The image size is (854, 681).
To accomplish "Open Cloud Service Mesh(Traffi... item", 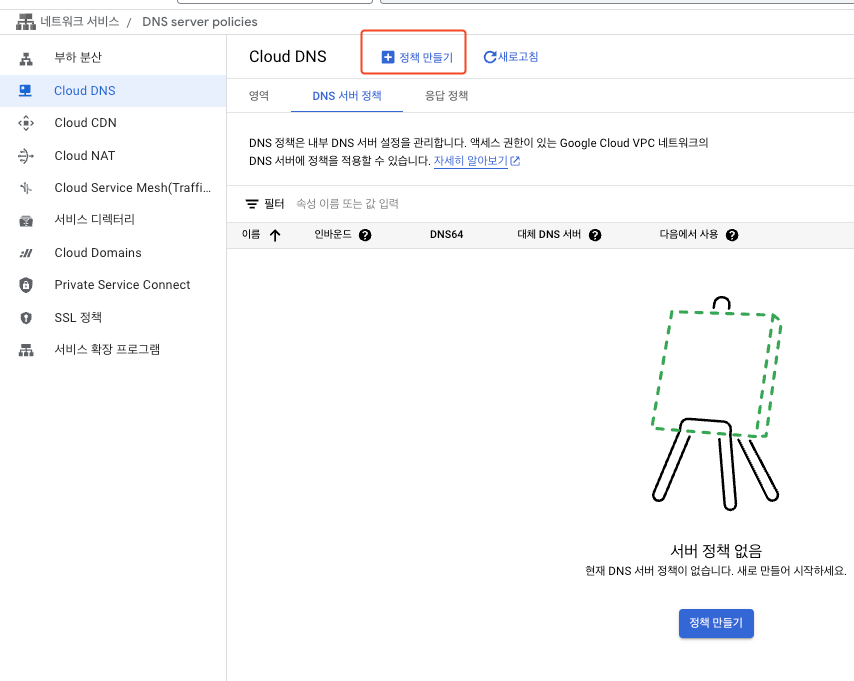I will coord(132,188).
